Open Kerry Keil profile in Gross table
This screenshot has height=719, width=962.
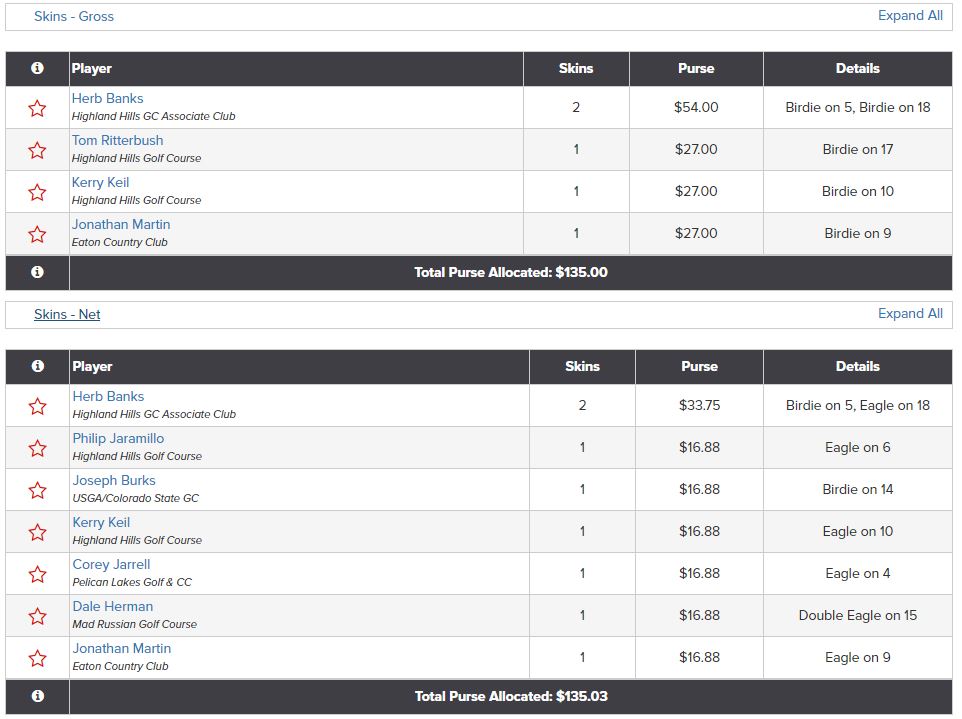coord(101,182)
